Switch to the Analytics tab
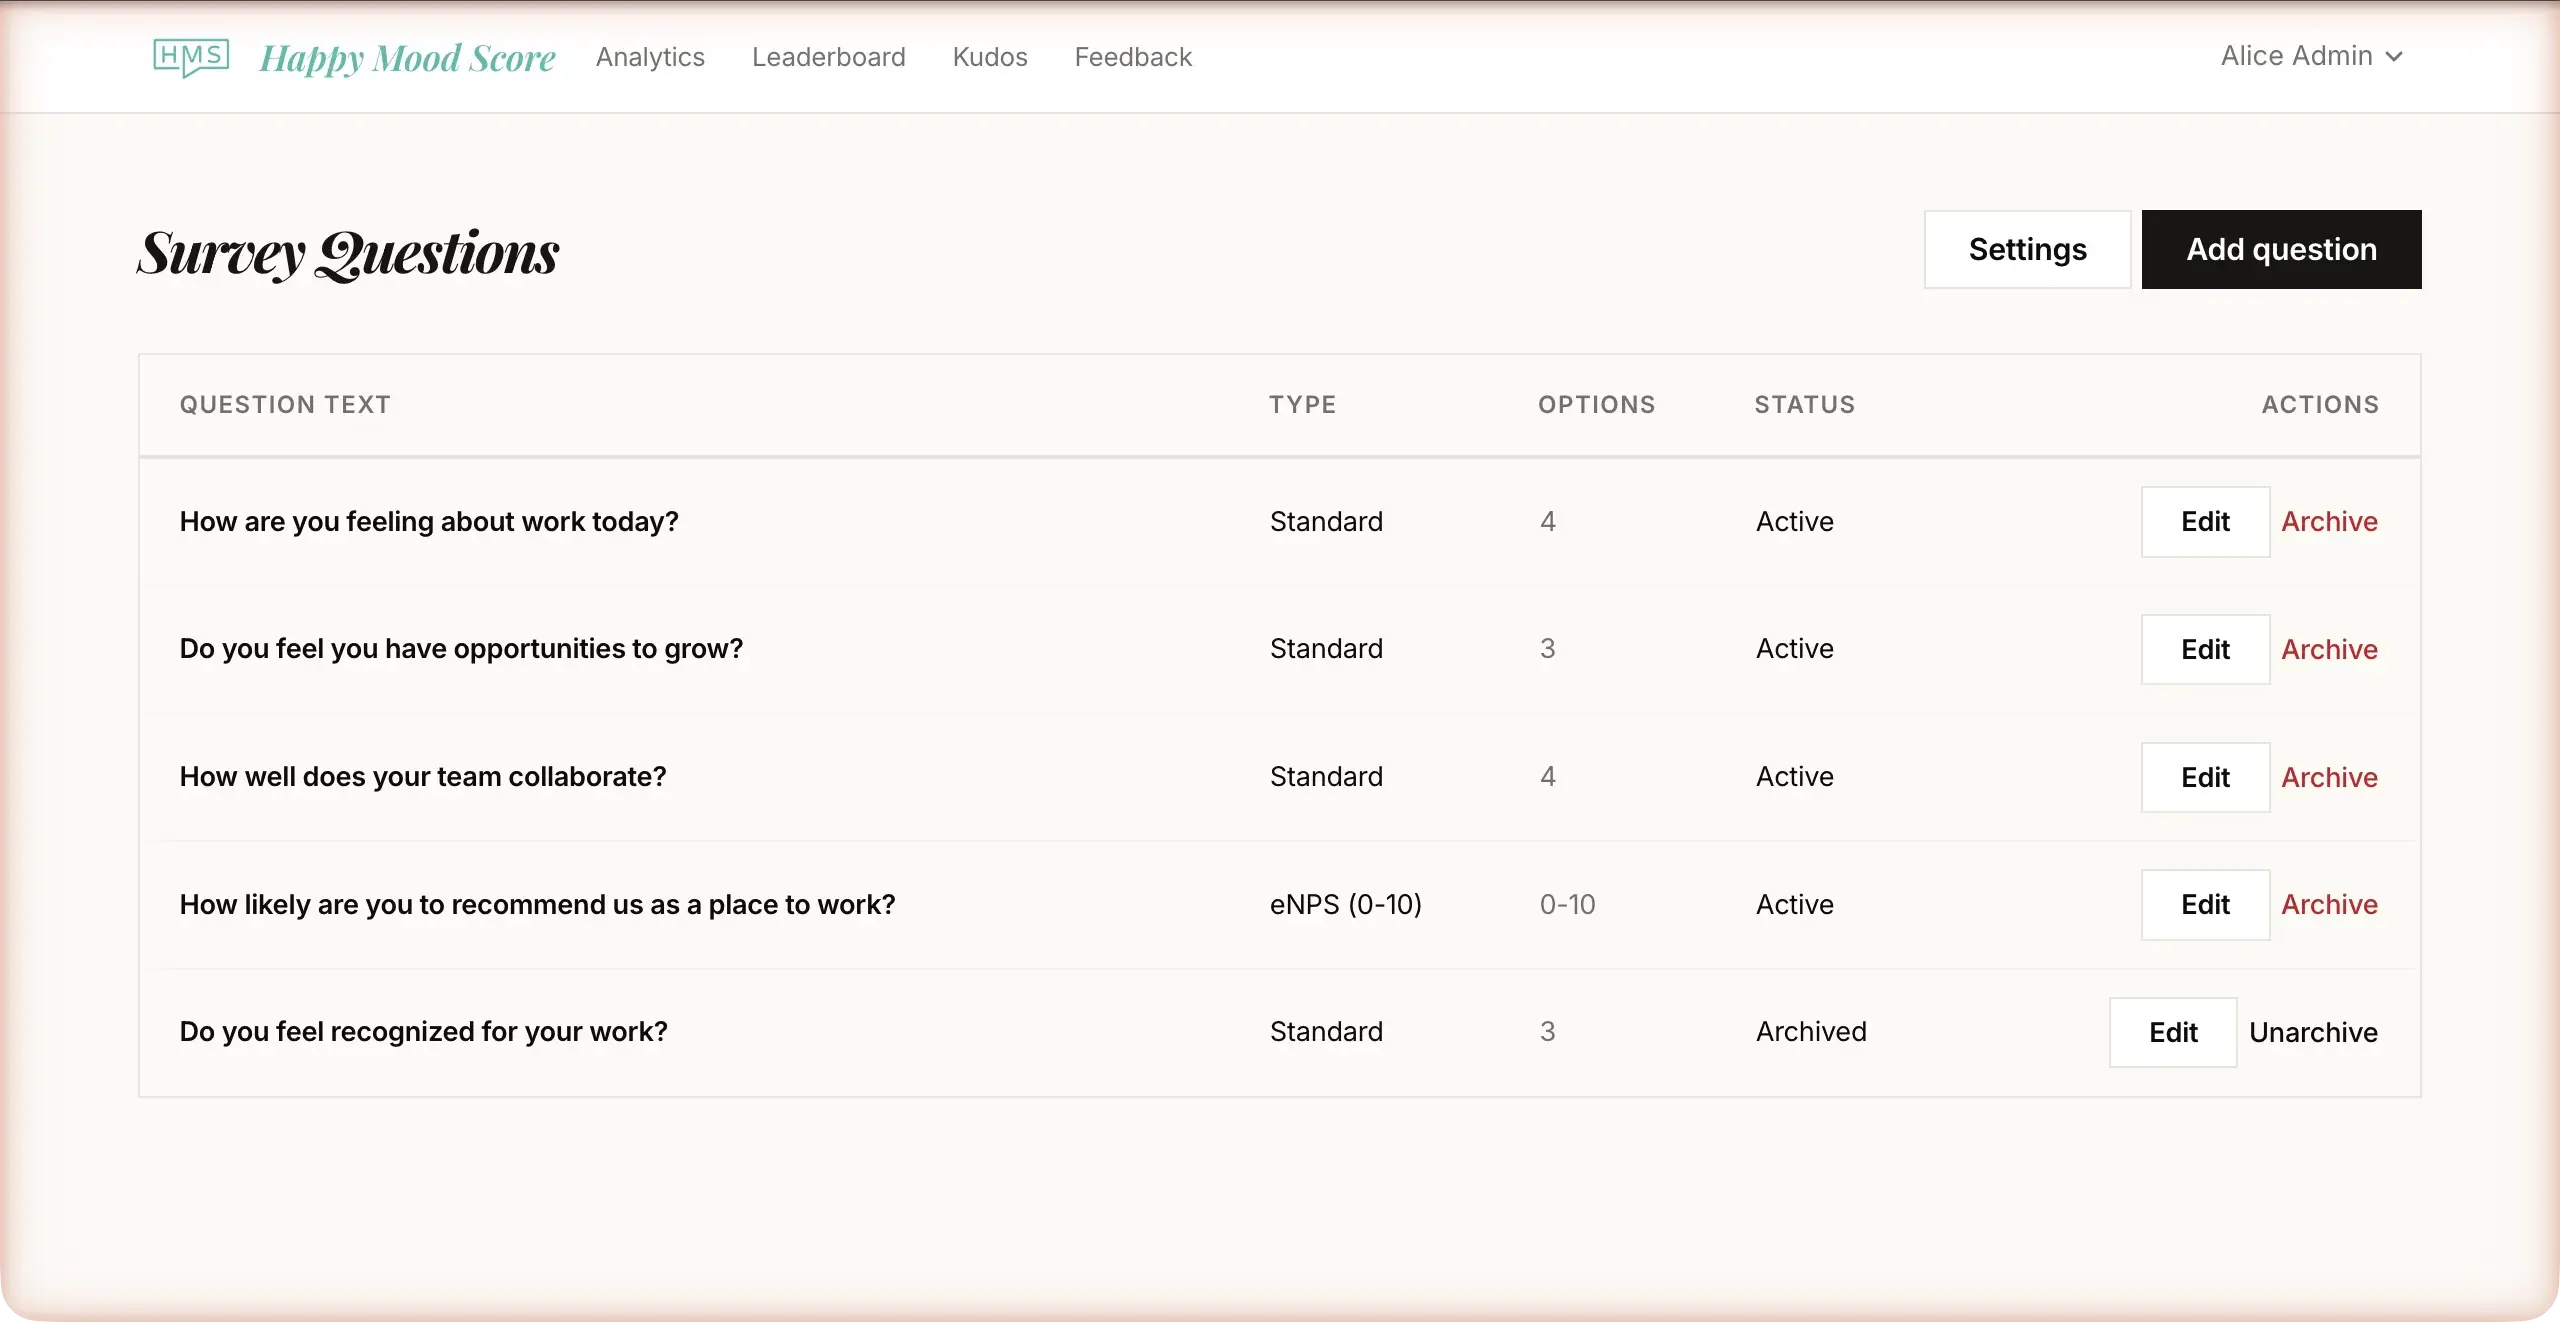2560x1322 pixels. [650, 57]
